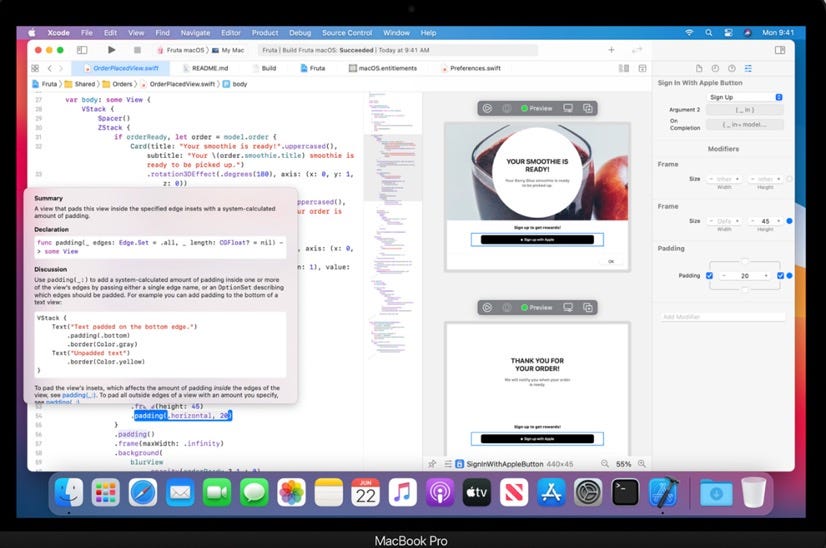Image resolution: width=826 pixels, height=548 pixels.
Task: Start live preview in second canvas
Action: 487,307
